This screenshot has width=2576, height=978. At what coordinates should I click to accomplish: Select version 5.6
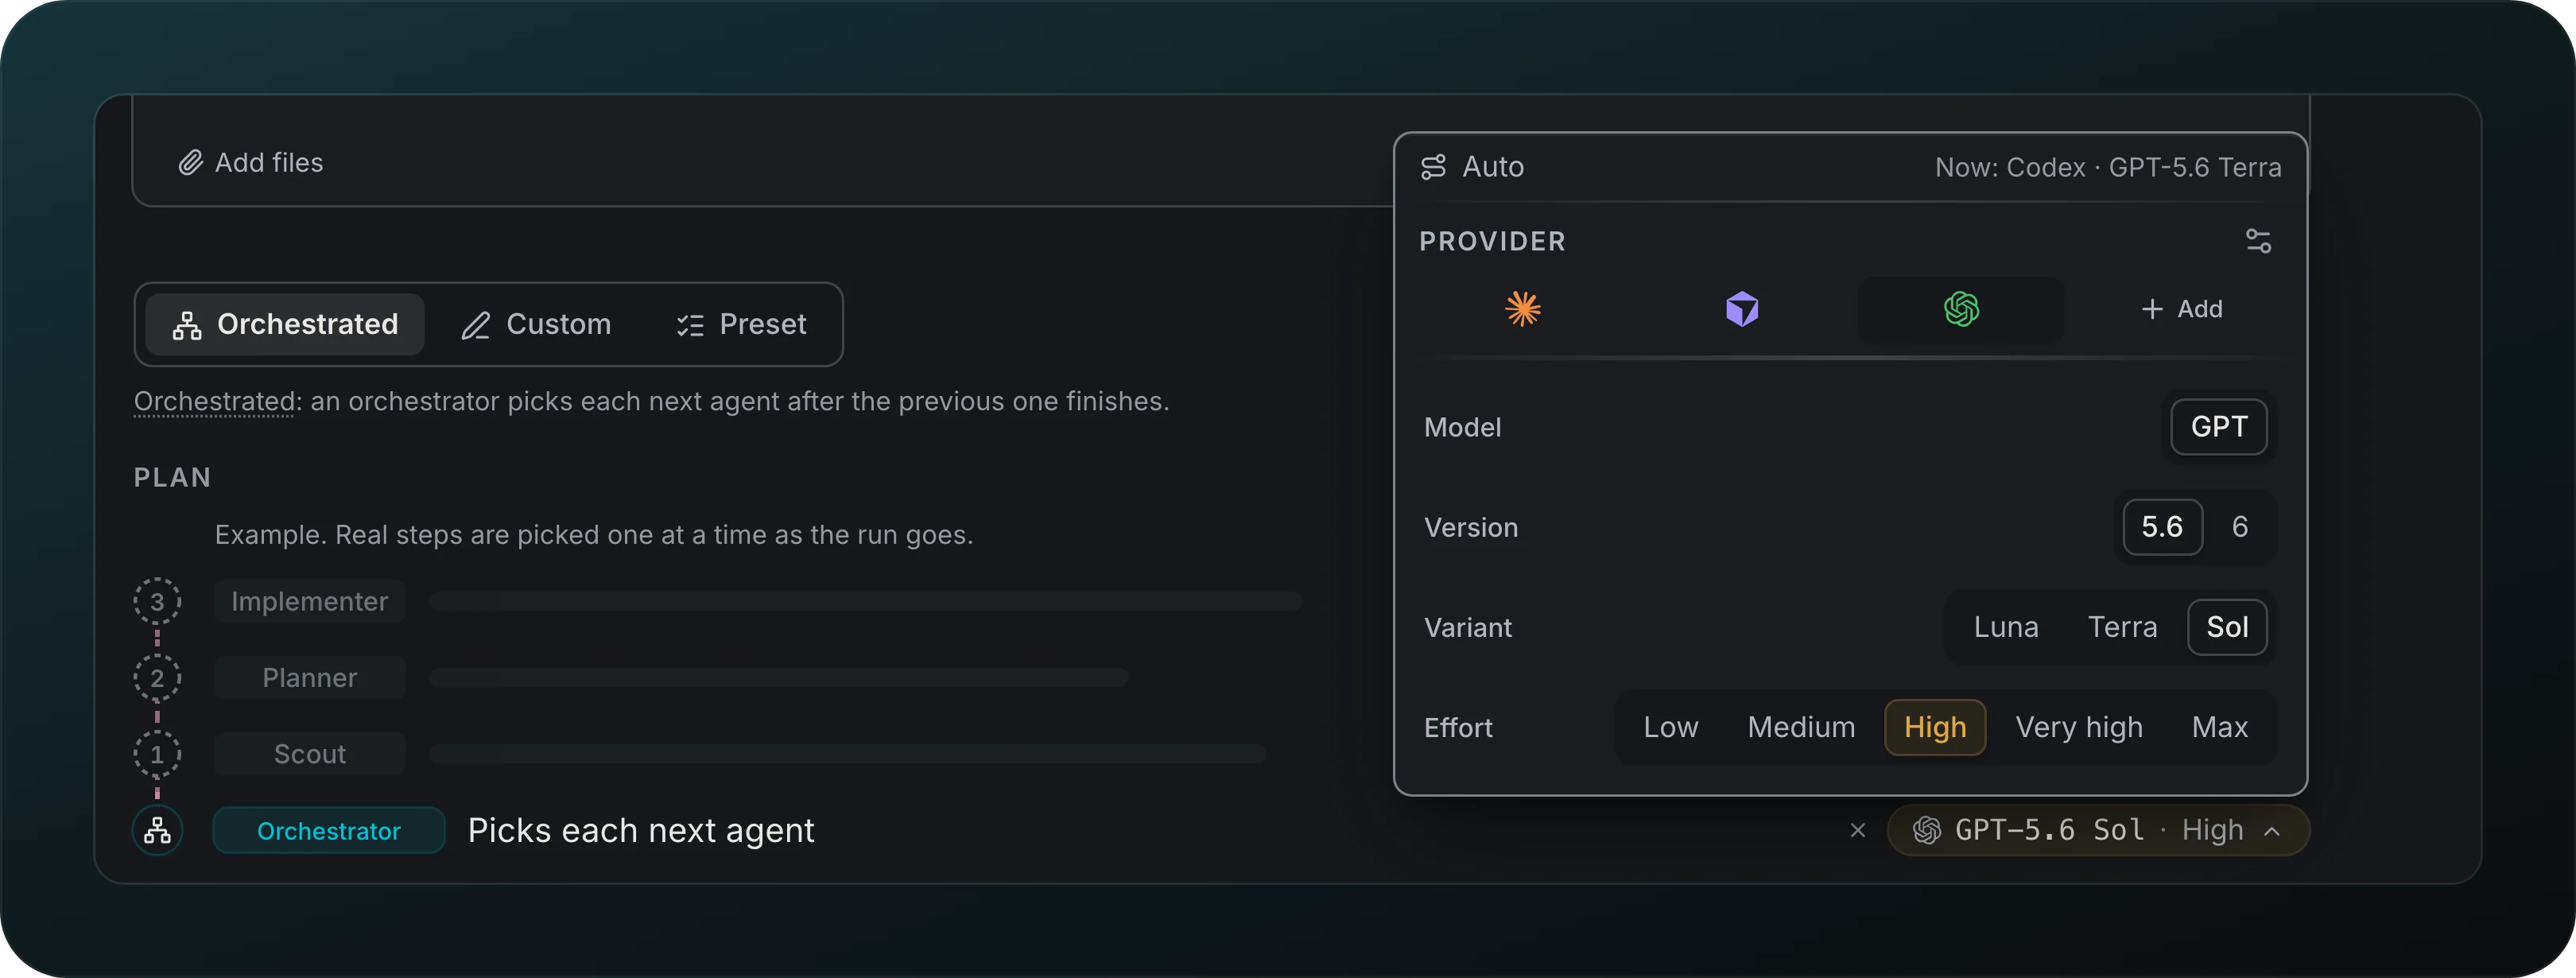(2162, 527)
